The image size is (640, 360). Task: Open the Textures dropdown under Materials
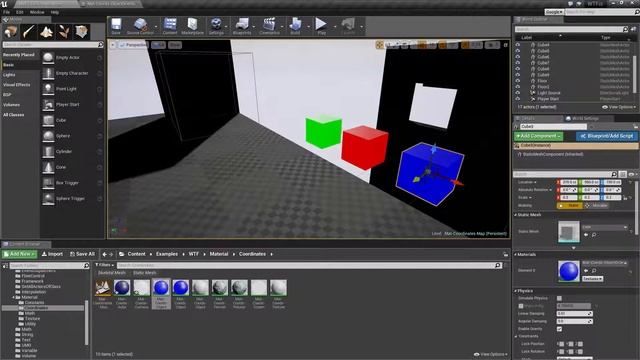pos(592,279)
